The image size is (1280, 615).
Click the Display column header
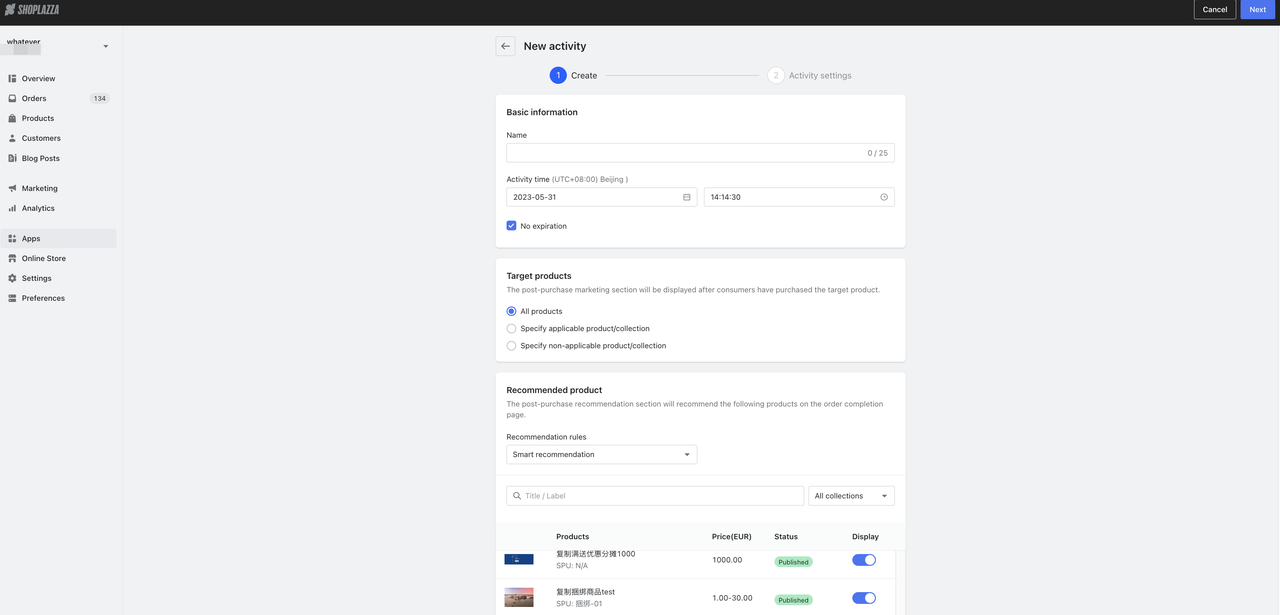pyautogui.click(x=865, y=537)
